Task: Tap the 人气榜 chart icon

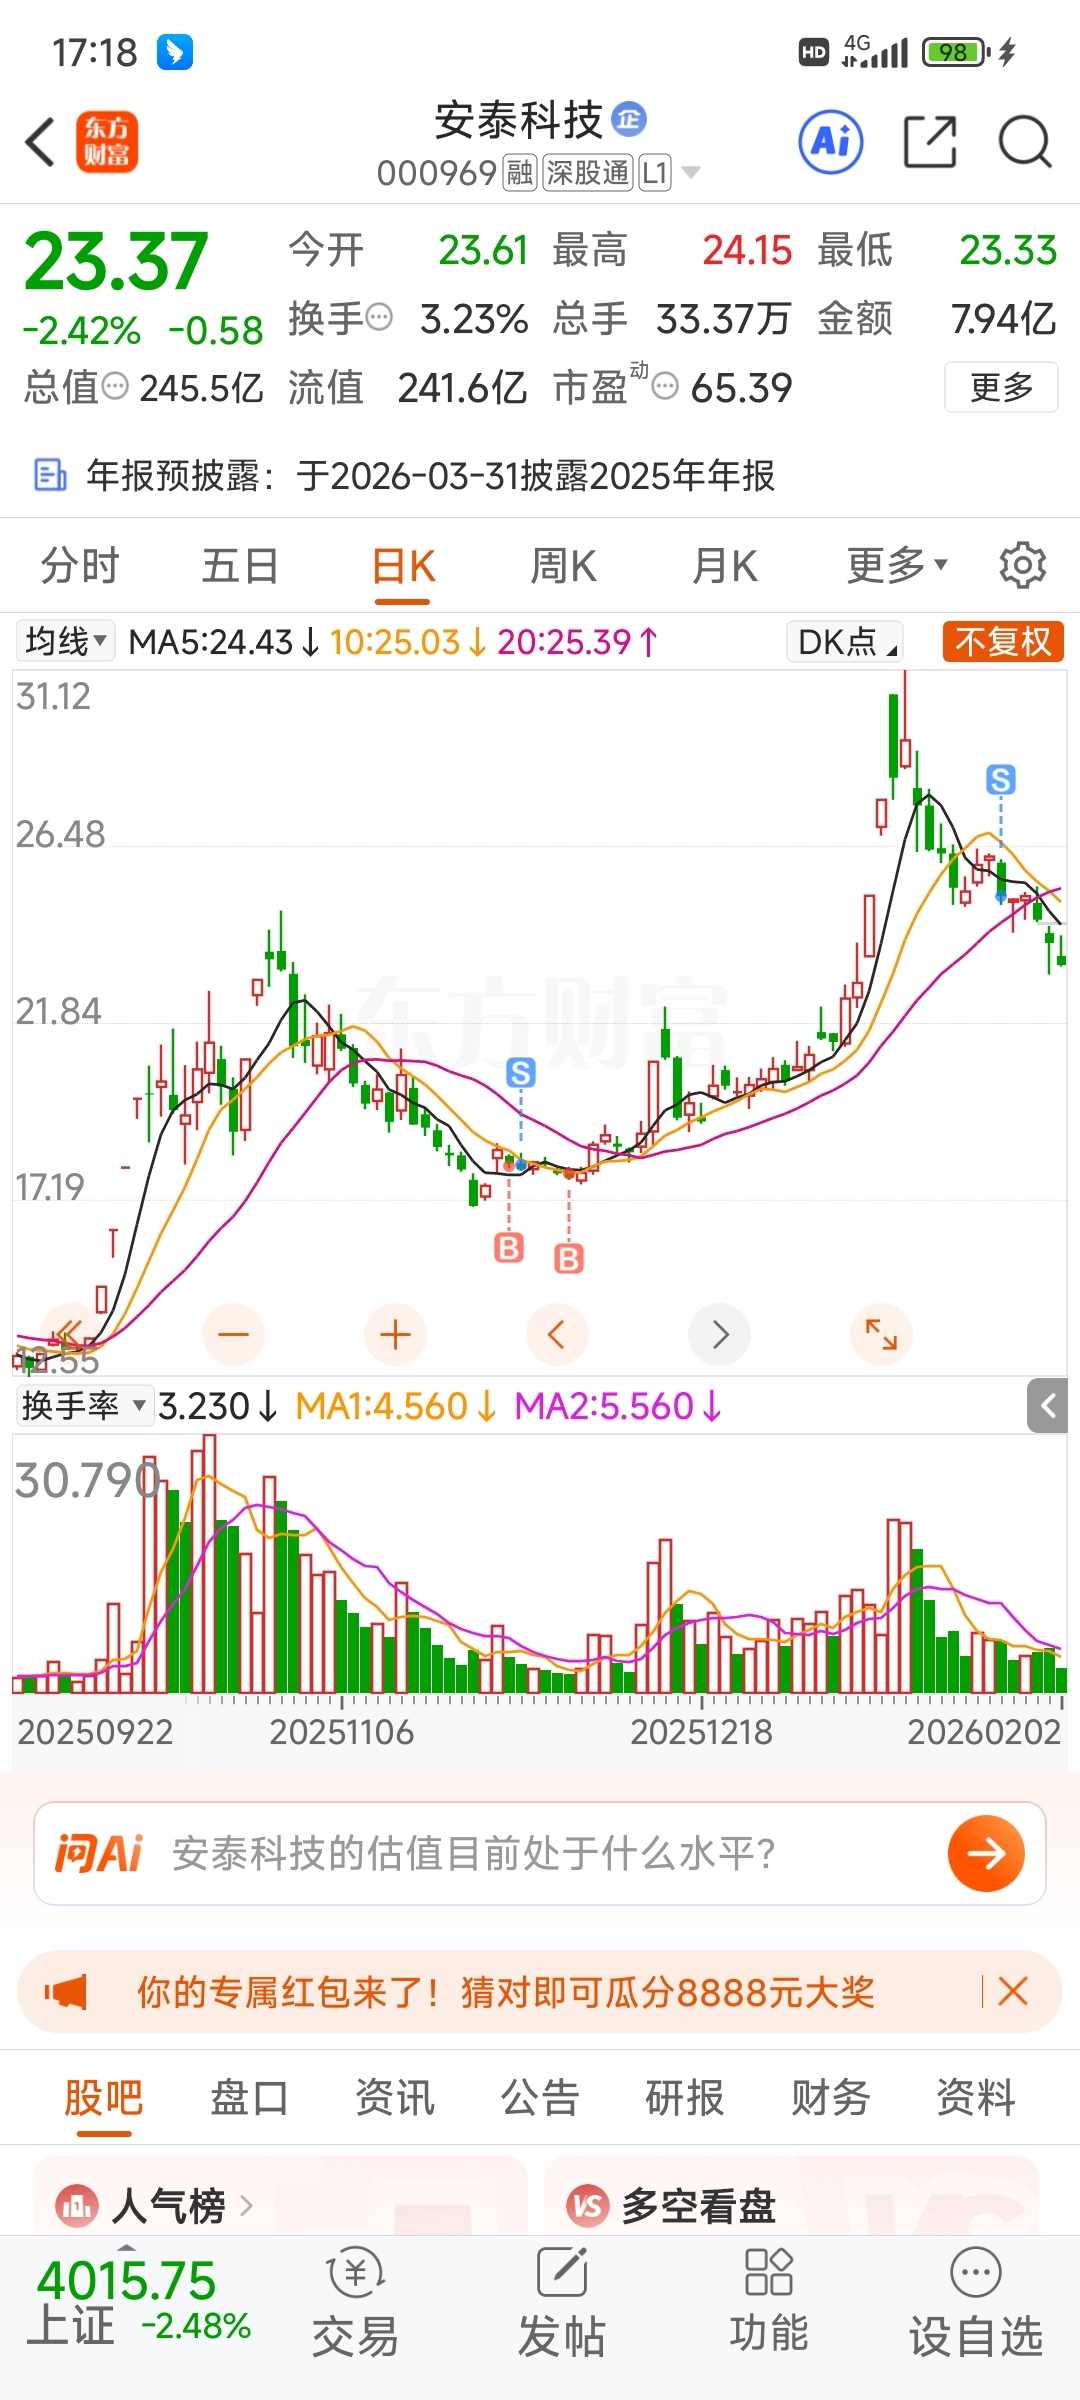Action: [78, 2205]
